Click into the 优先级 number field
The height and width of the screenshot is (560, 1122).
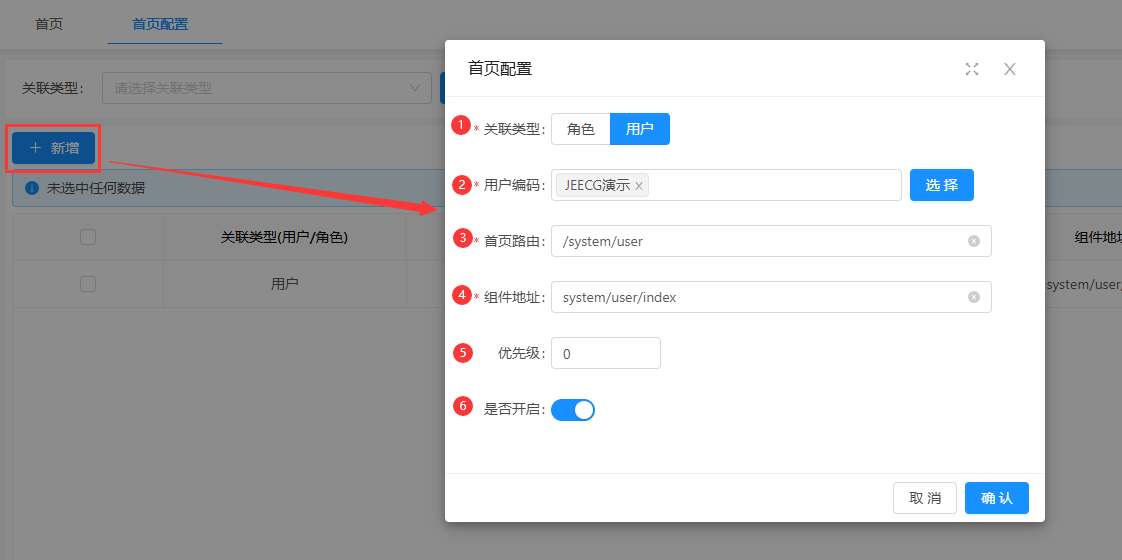(x=605, y=353)
